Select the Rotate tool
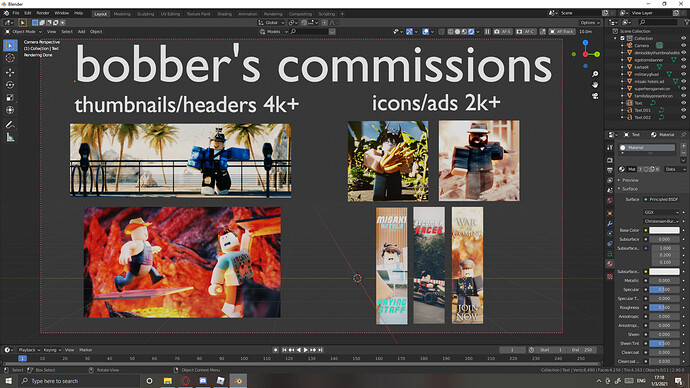Viewport: 690px width, 388px height. pos(10,85)
